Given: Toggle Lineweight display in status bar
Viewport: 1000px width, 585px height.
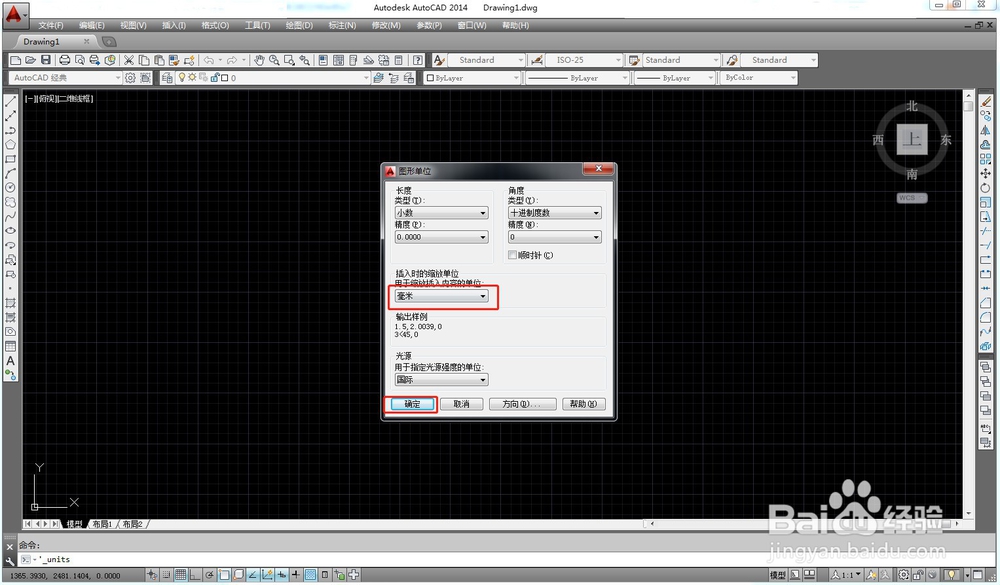Looking at the screenshot, I should pyautogui.click(x=295, y=575).
